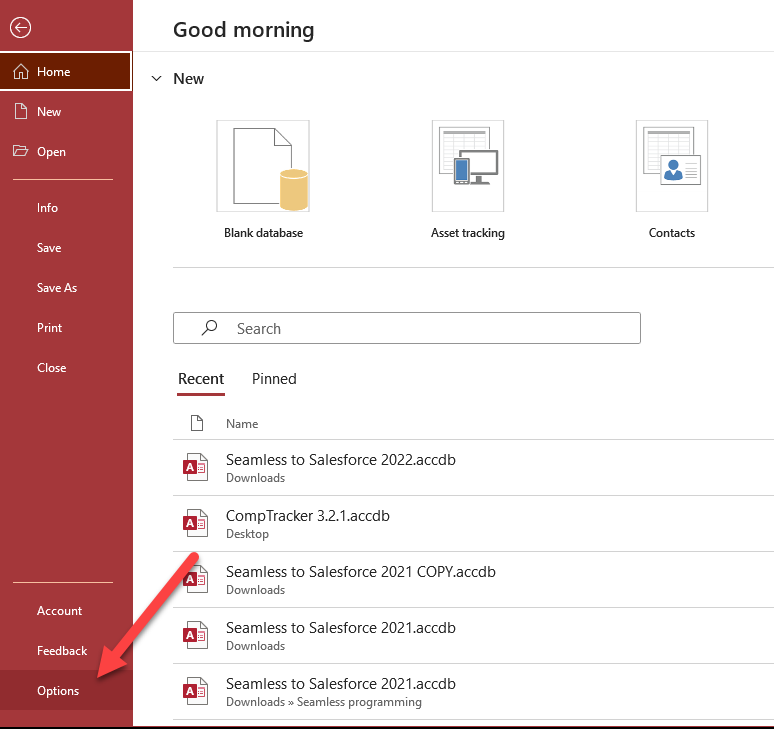Viewport: 774px width, 729px height.
Task: Click Access icon beside Seamless to Salesforce 2022
Action: (196, 467)
